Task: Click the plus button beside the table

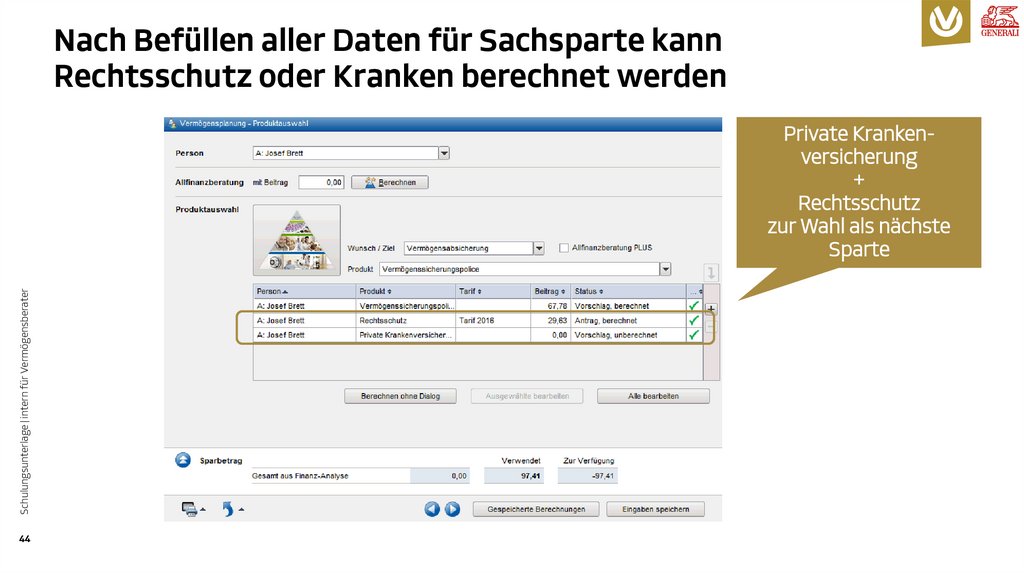Action: click(x=711, y=308)
